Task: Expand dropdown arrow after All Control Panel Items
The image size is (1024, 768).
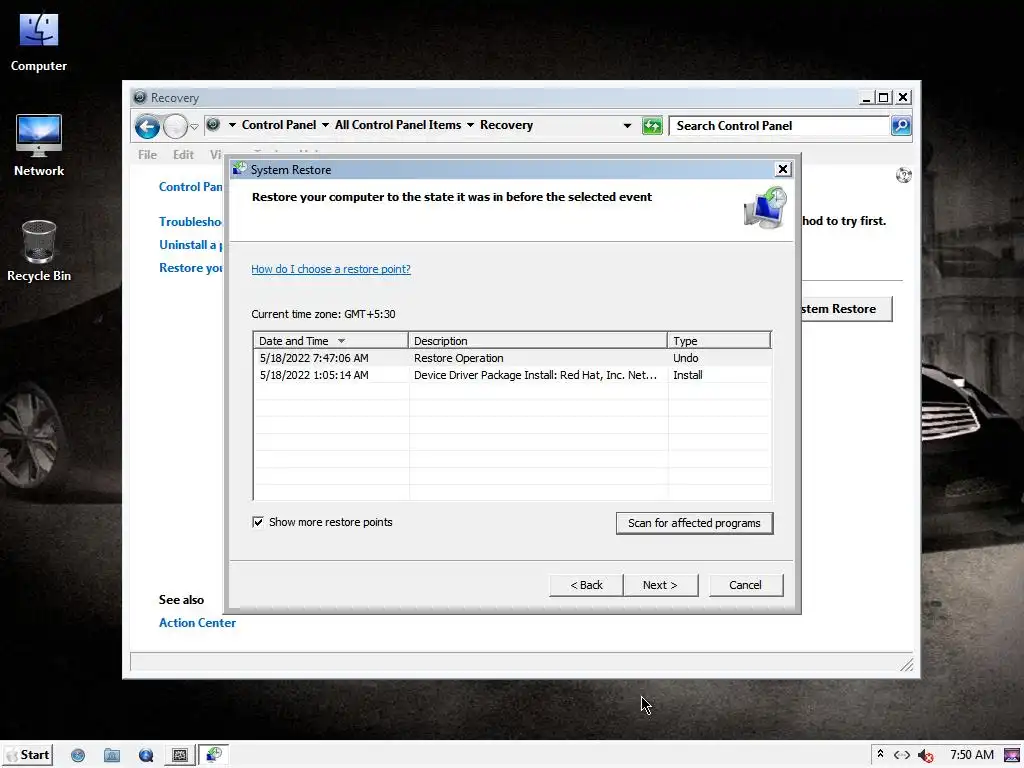Action: point(470,125)
